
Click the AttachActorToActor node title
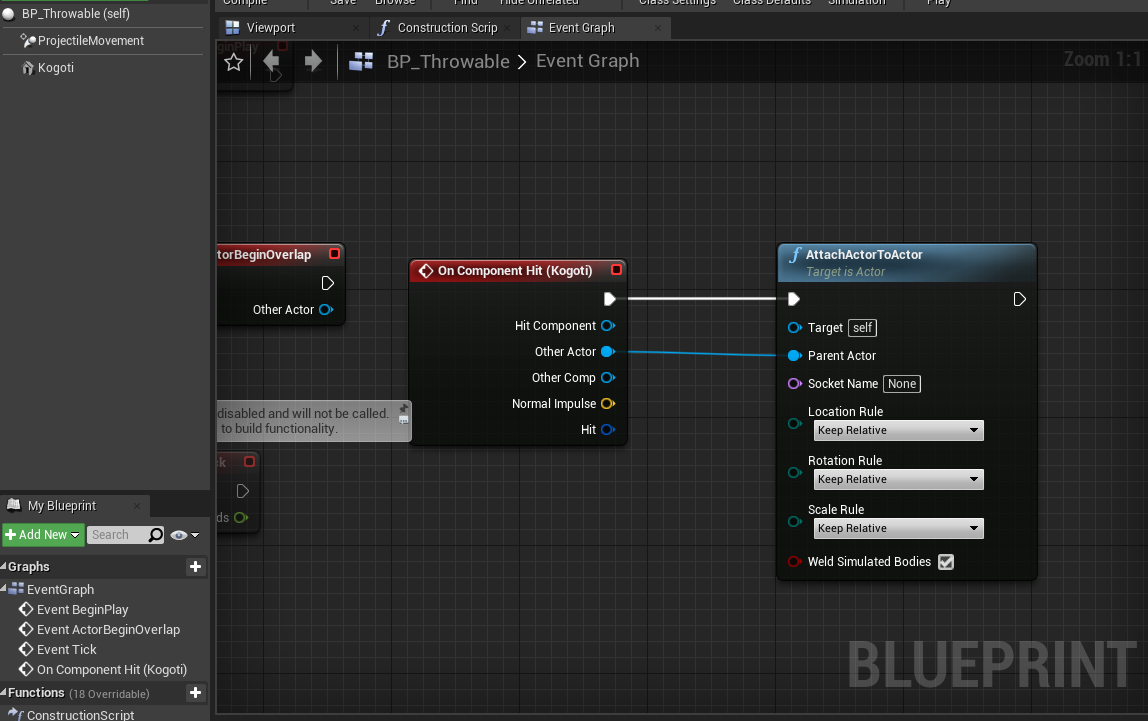click(864, 255)
